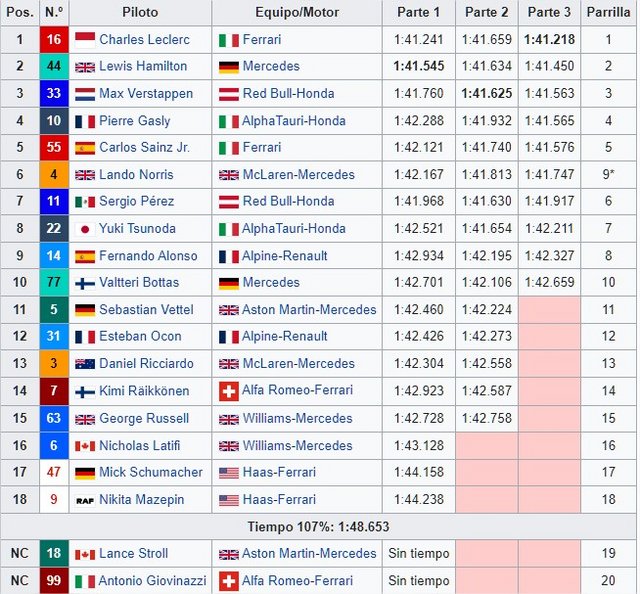Click the Netherlands flag beside Max Verstappen
Image resolution: width=640 pixels, height=594 pixels.
coord(85,94)
